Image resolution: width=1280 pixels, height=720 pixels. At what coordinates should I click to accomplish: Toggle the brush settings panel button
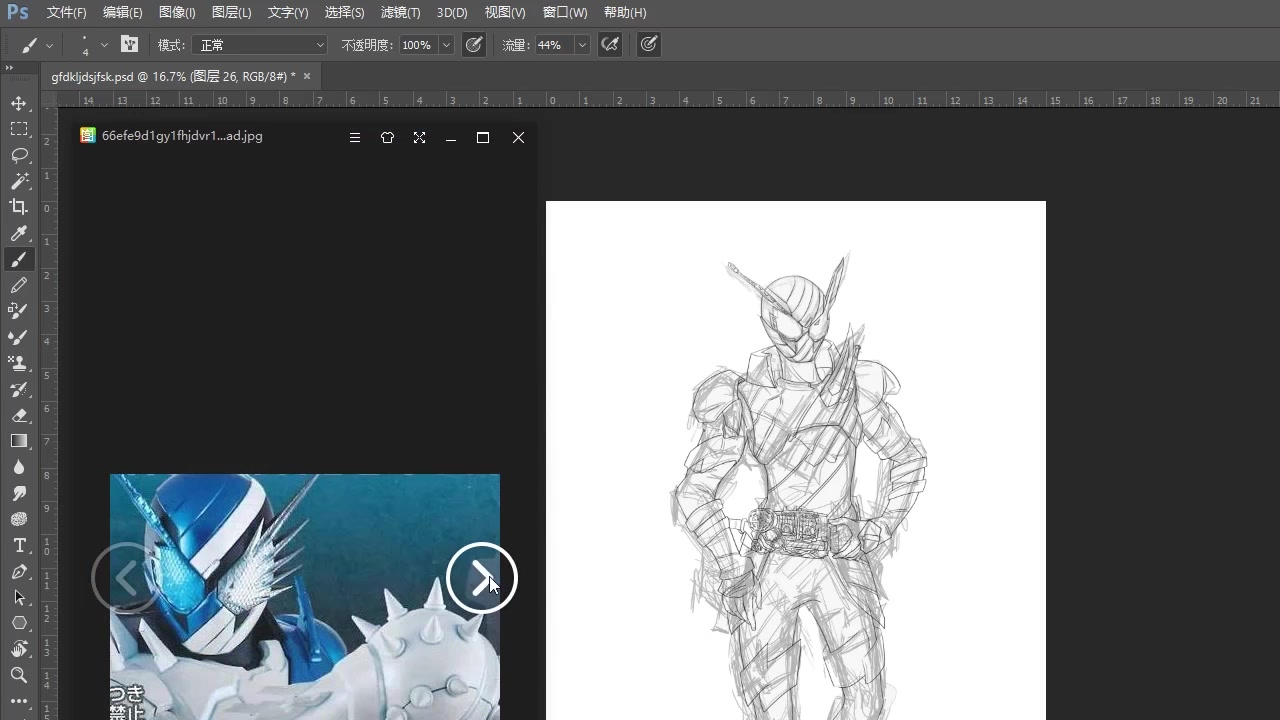pyautogui.click(x=129, y=44)
